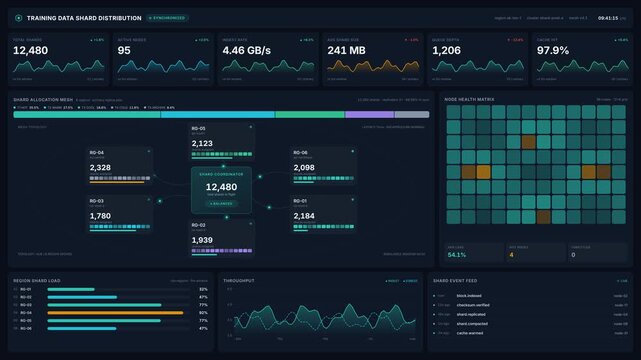Viewport: 641px width, 360px height.
Task: Click the green trend indicator on the 97.9% card
Action: (x=621, y=40)
